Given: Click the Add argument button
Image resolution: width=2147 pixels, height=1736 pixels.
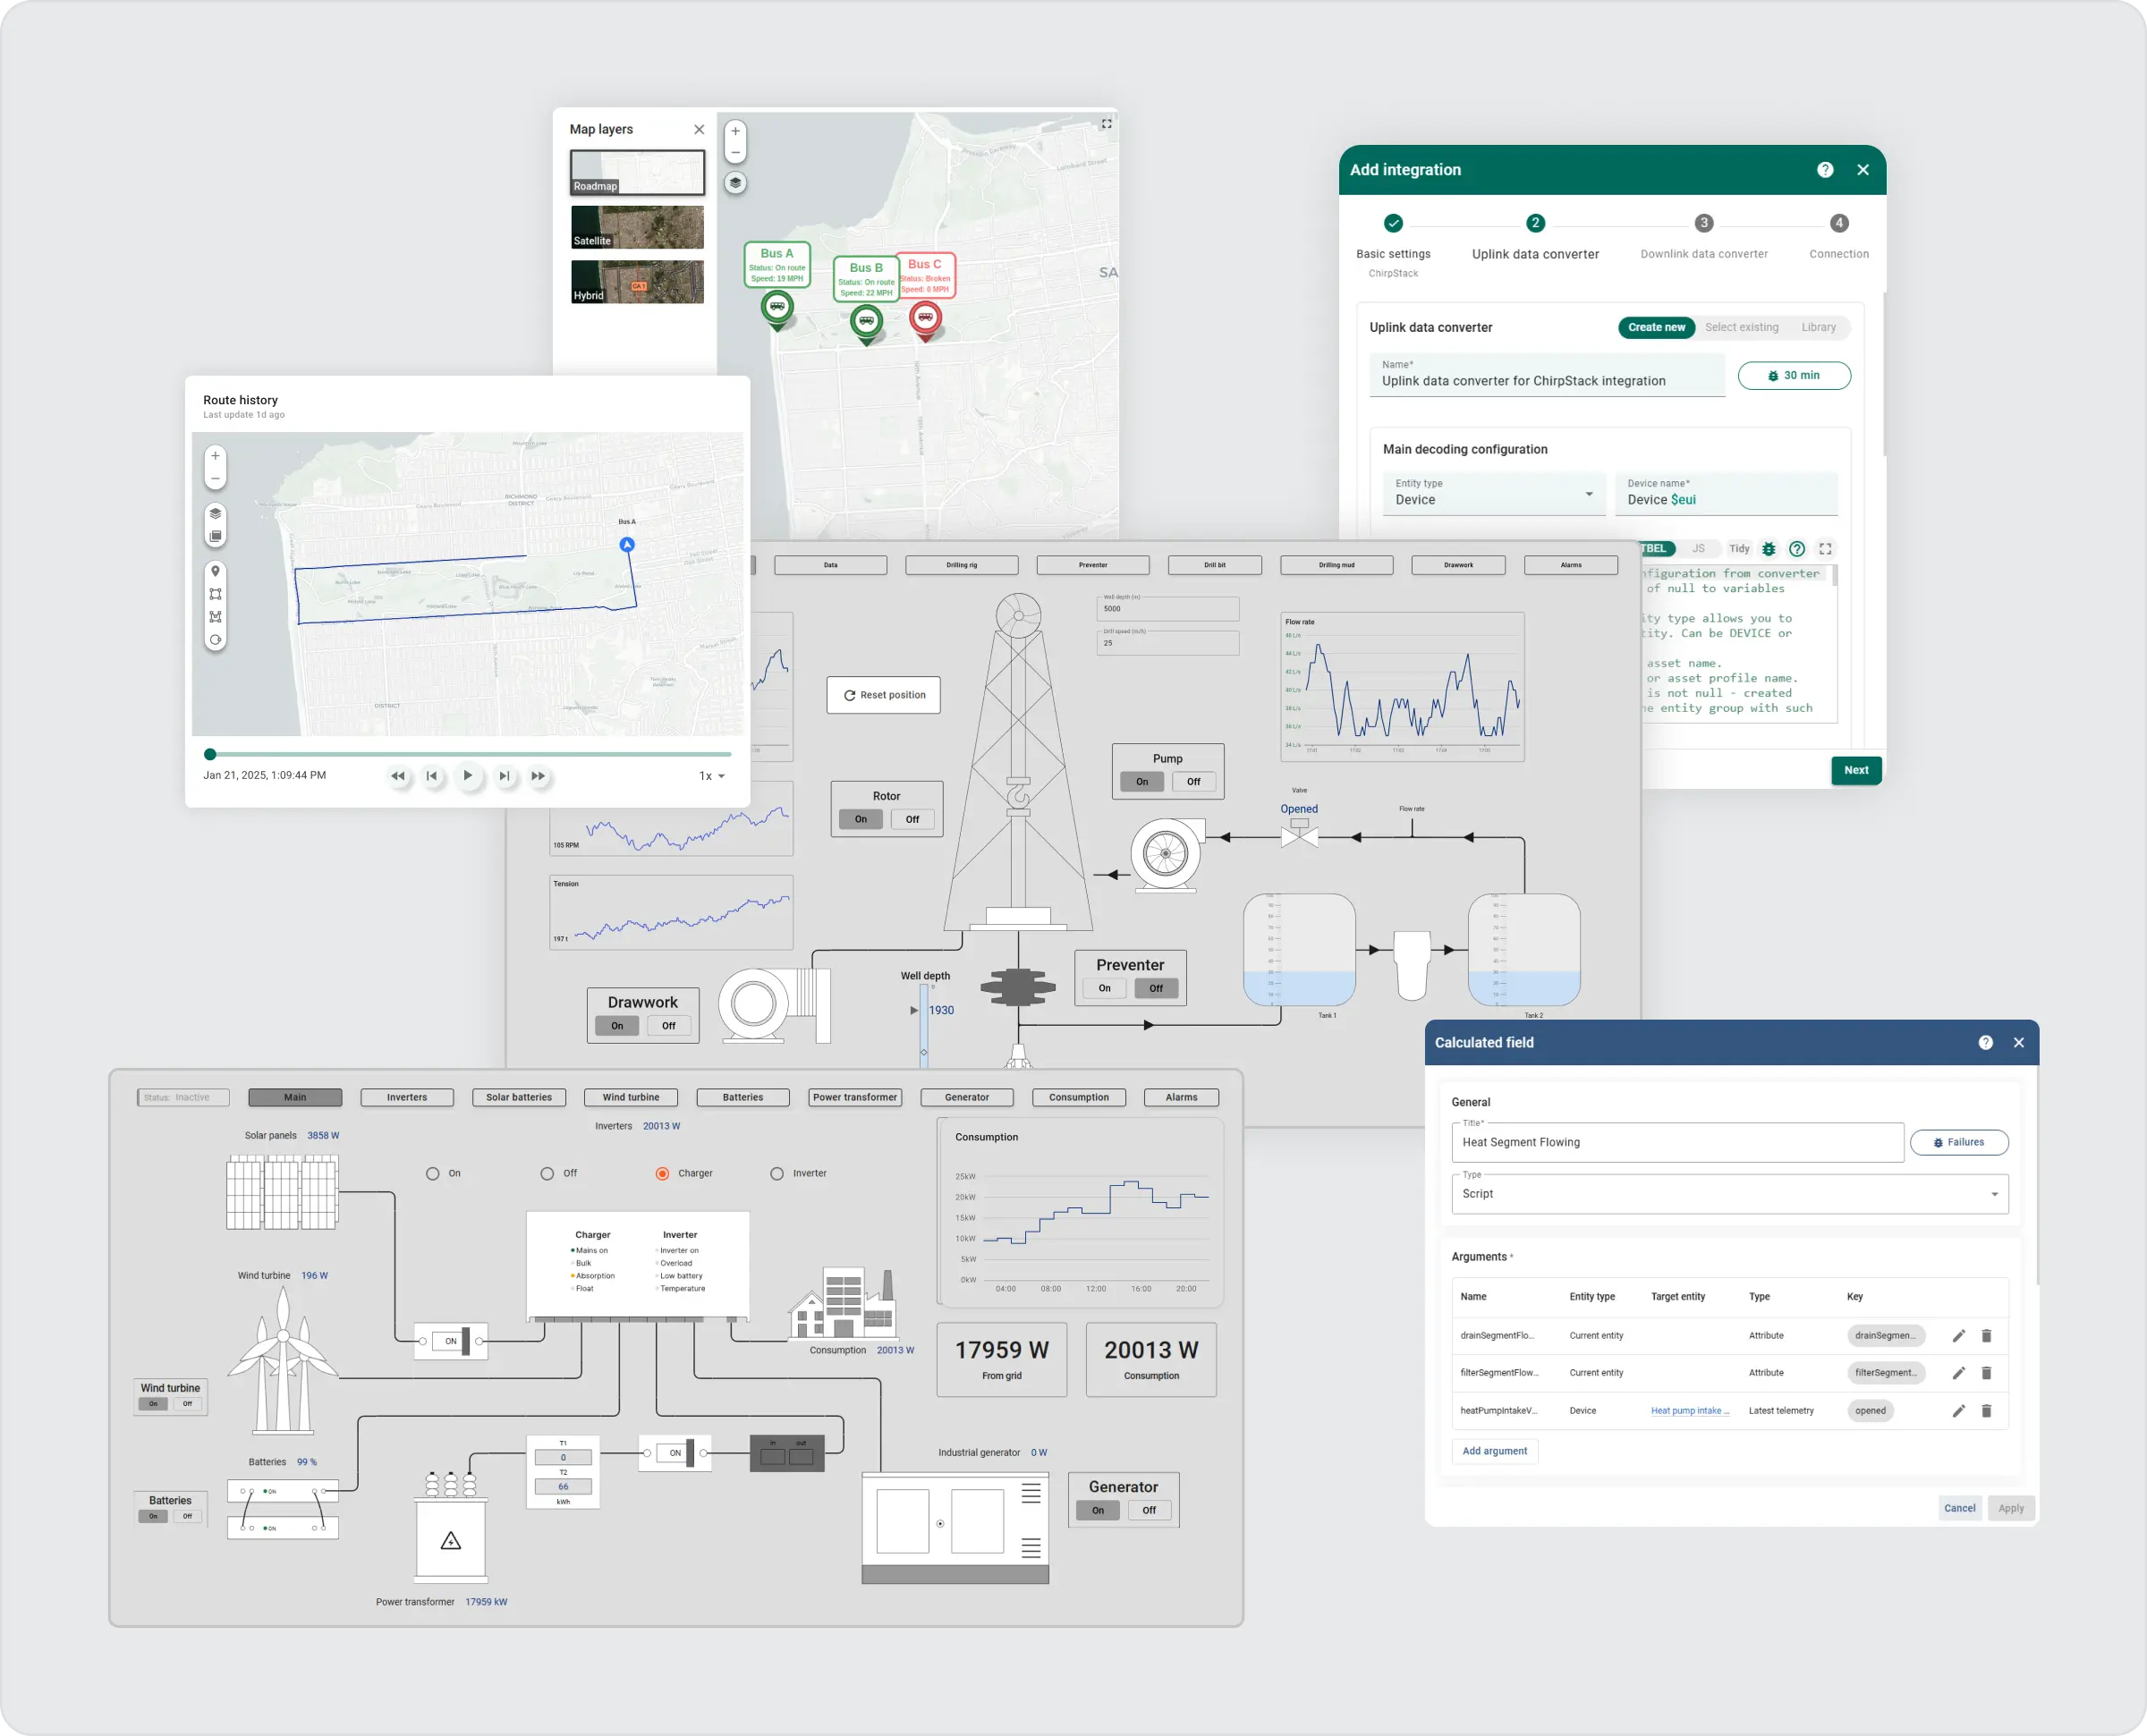Looking at the screenshot, I should [1494, 1451].
